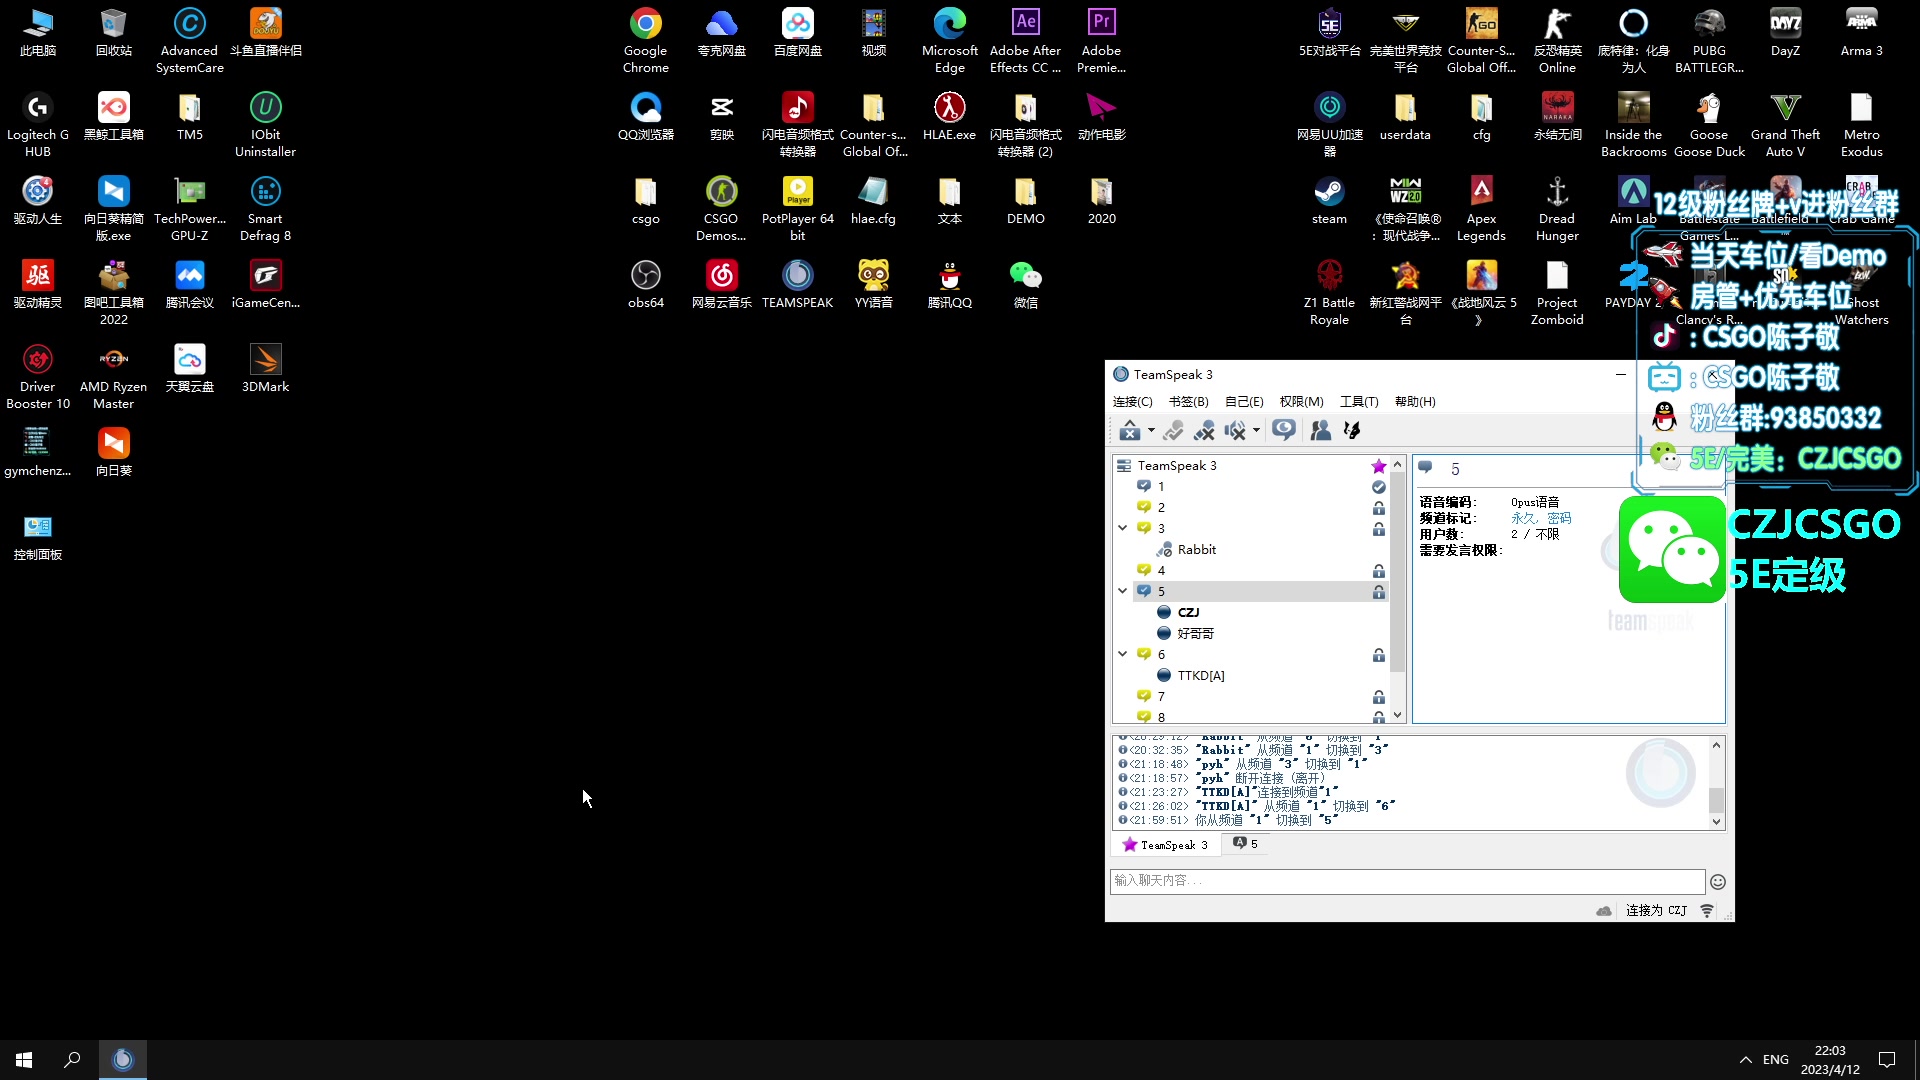Switch to the channel 5 chat tab
The height and width of the screenshot is (1080, 1920).
pyautogui.click(x=1245, y=844)
